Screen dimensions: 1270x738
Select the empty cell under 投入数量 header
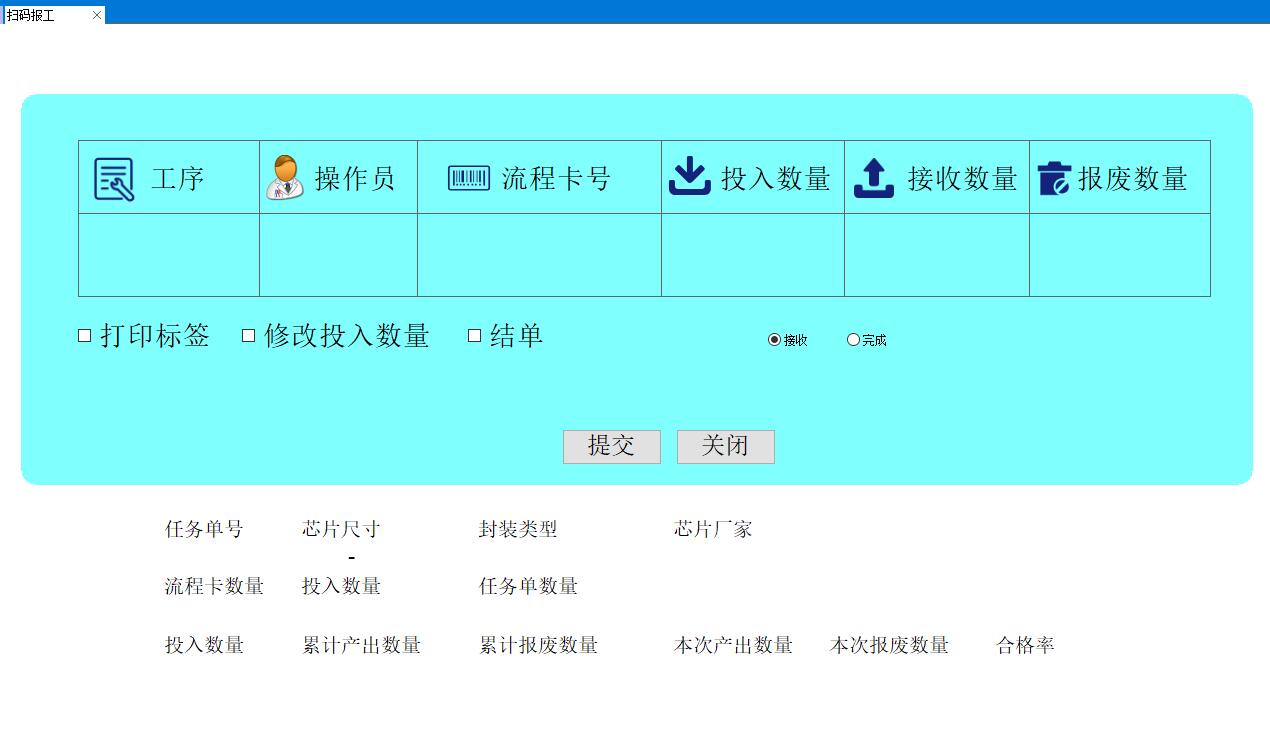pyautogui.click(x=753, y=255)
